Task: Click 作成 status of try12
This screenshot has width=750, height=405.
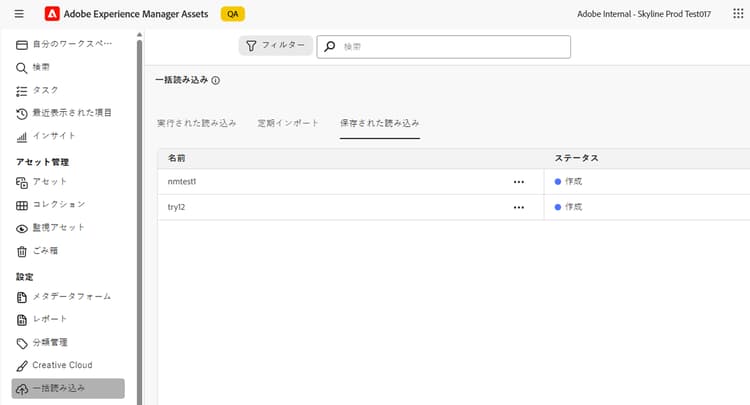Action: click(x=568, y=207)
